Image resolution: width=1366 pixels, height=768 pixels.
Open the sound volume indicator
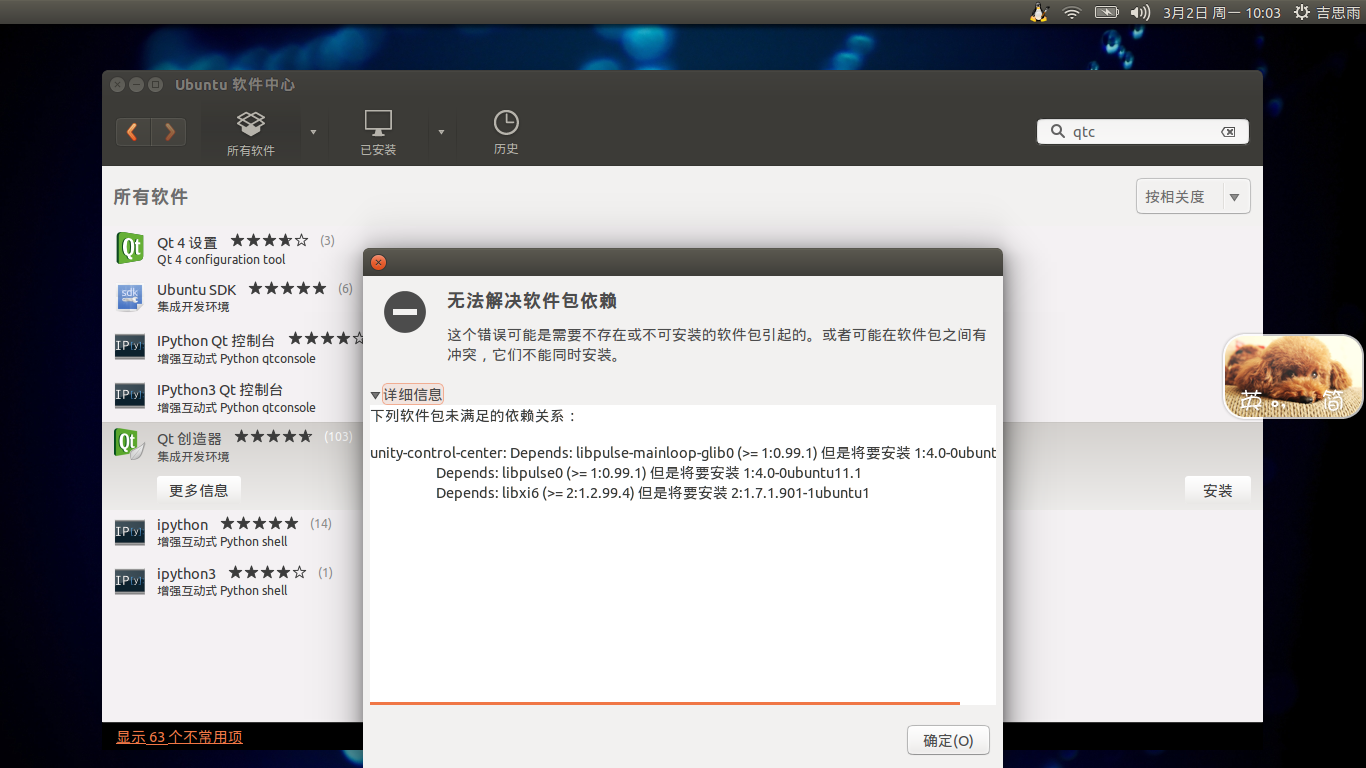point(1140,12)
